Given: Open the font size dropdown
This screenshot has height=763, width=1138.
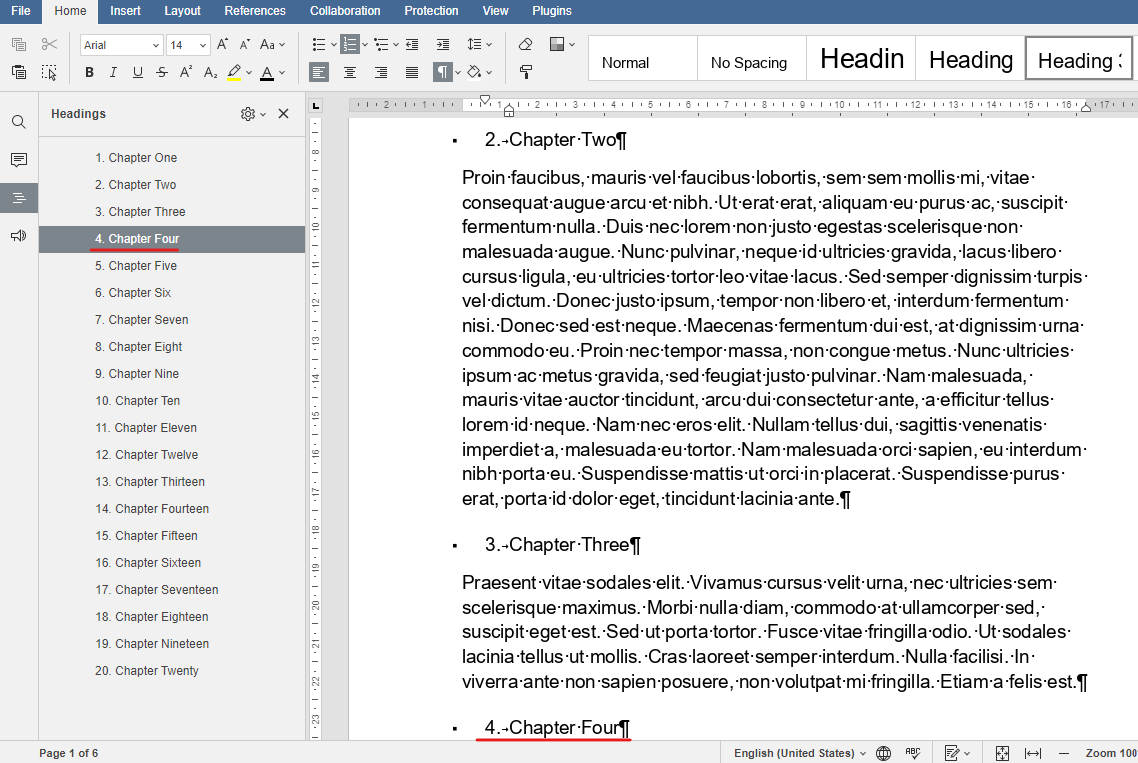Looking at the screenshot, I should (201, 44).
